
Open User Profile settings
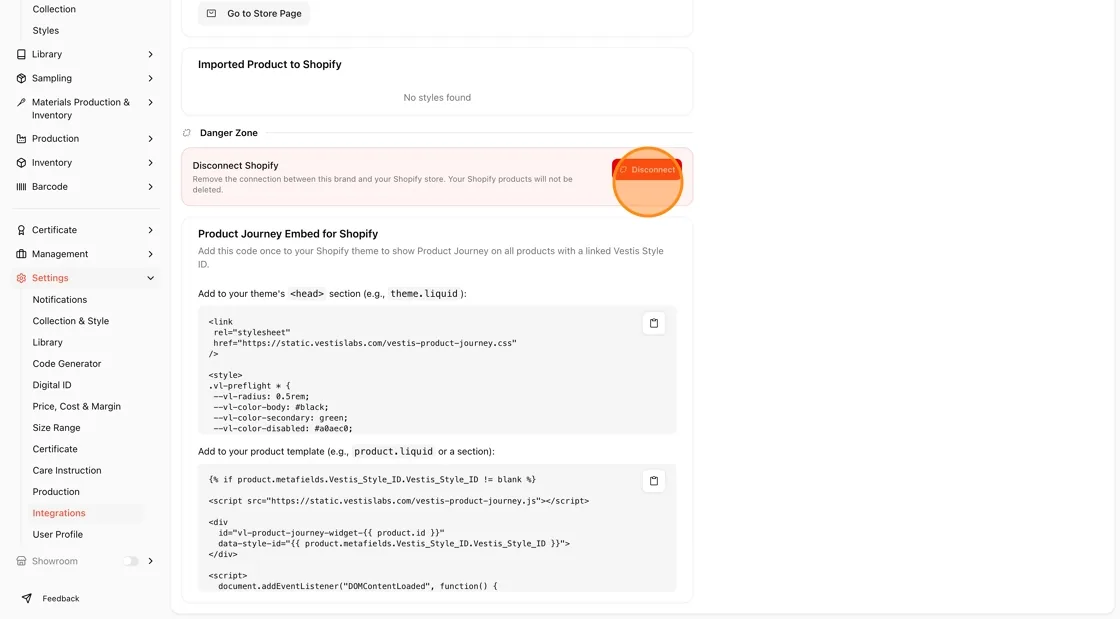[58, 535]
